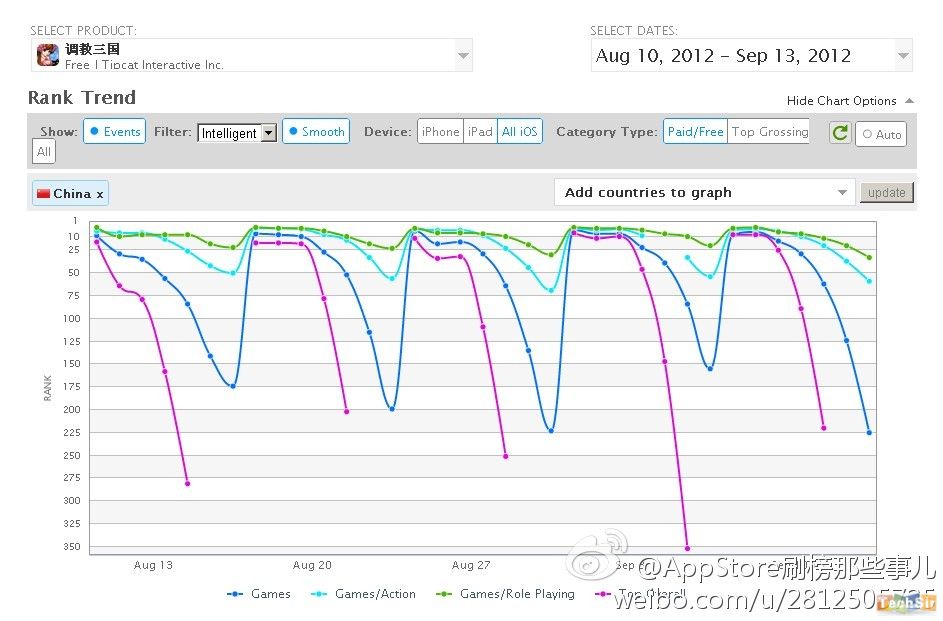Viewport: 943px width, 621px height.
Task: Click the Rank Trend heading
Action: [x=82, y=97]
